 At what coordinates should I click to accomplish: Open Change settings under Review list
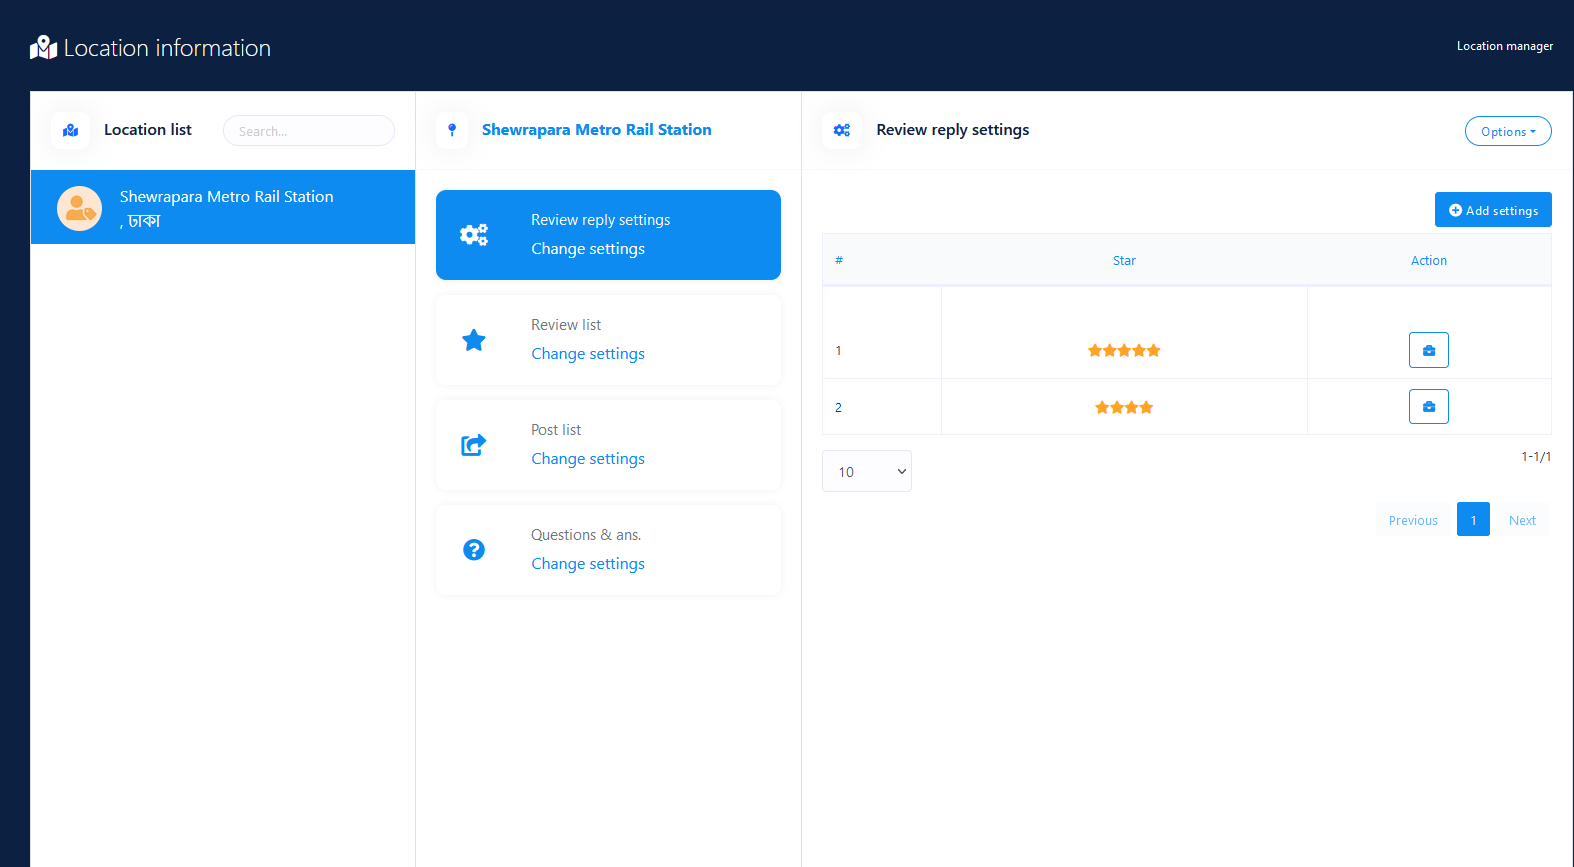[x=588, y=354]
